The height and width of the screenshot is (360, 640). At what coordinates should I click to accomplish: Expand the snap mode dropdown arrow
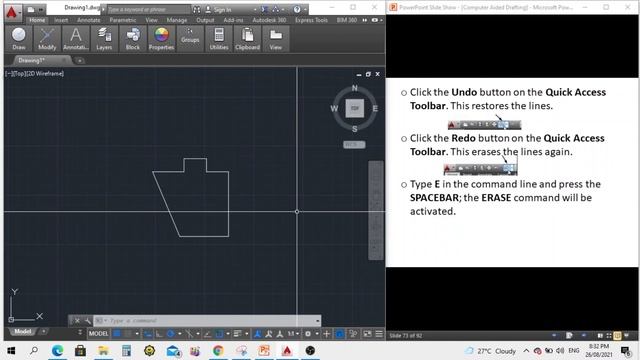coord(137,334)
